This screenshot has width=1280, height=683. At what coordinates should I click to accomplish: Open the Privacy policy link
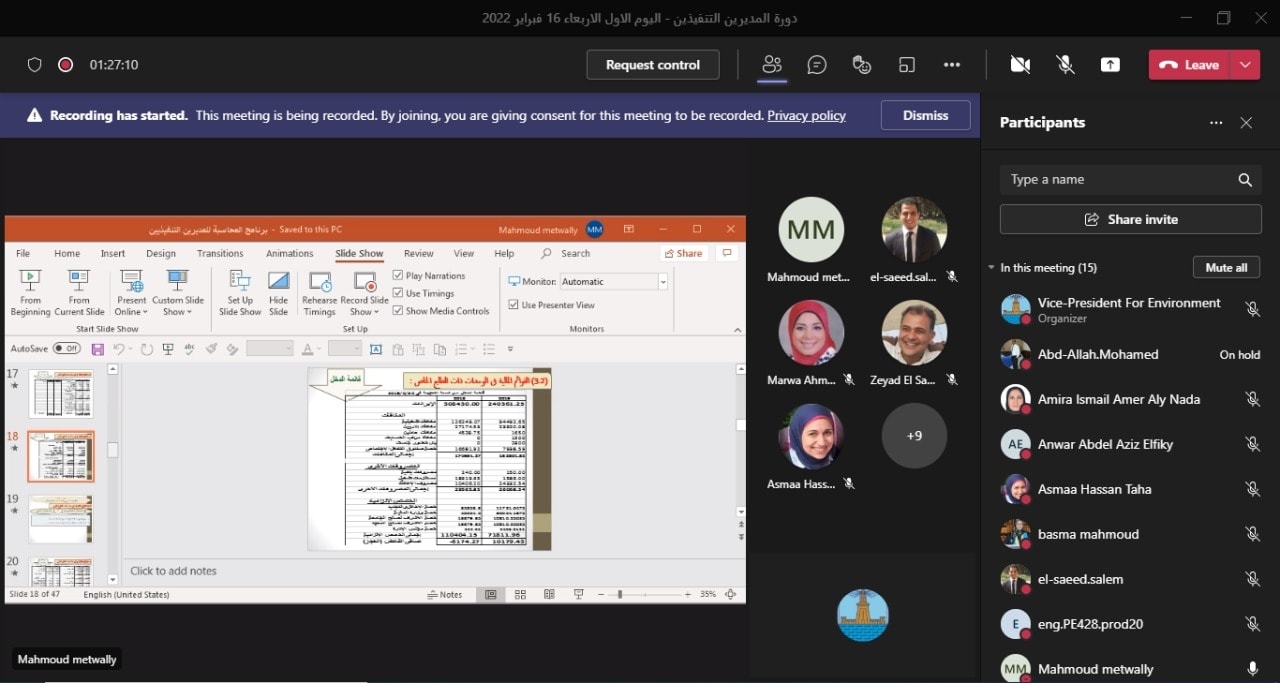pos(806,116)
